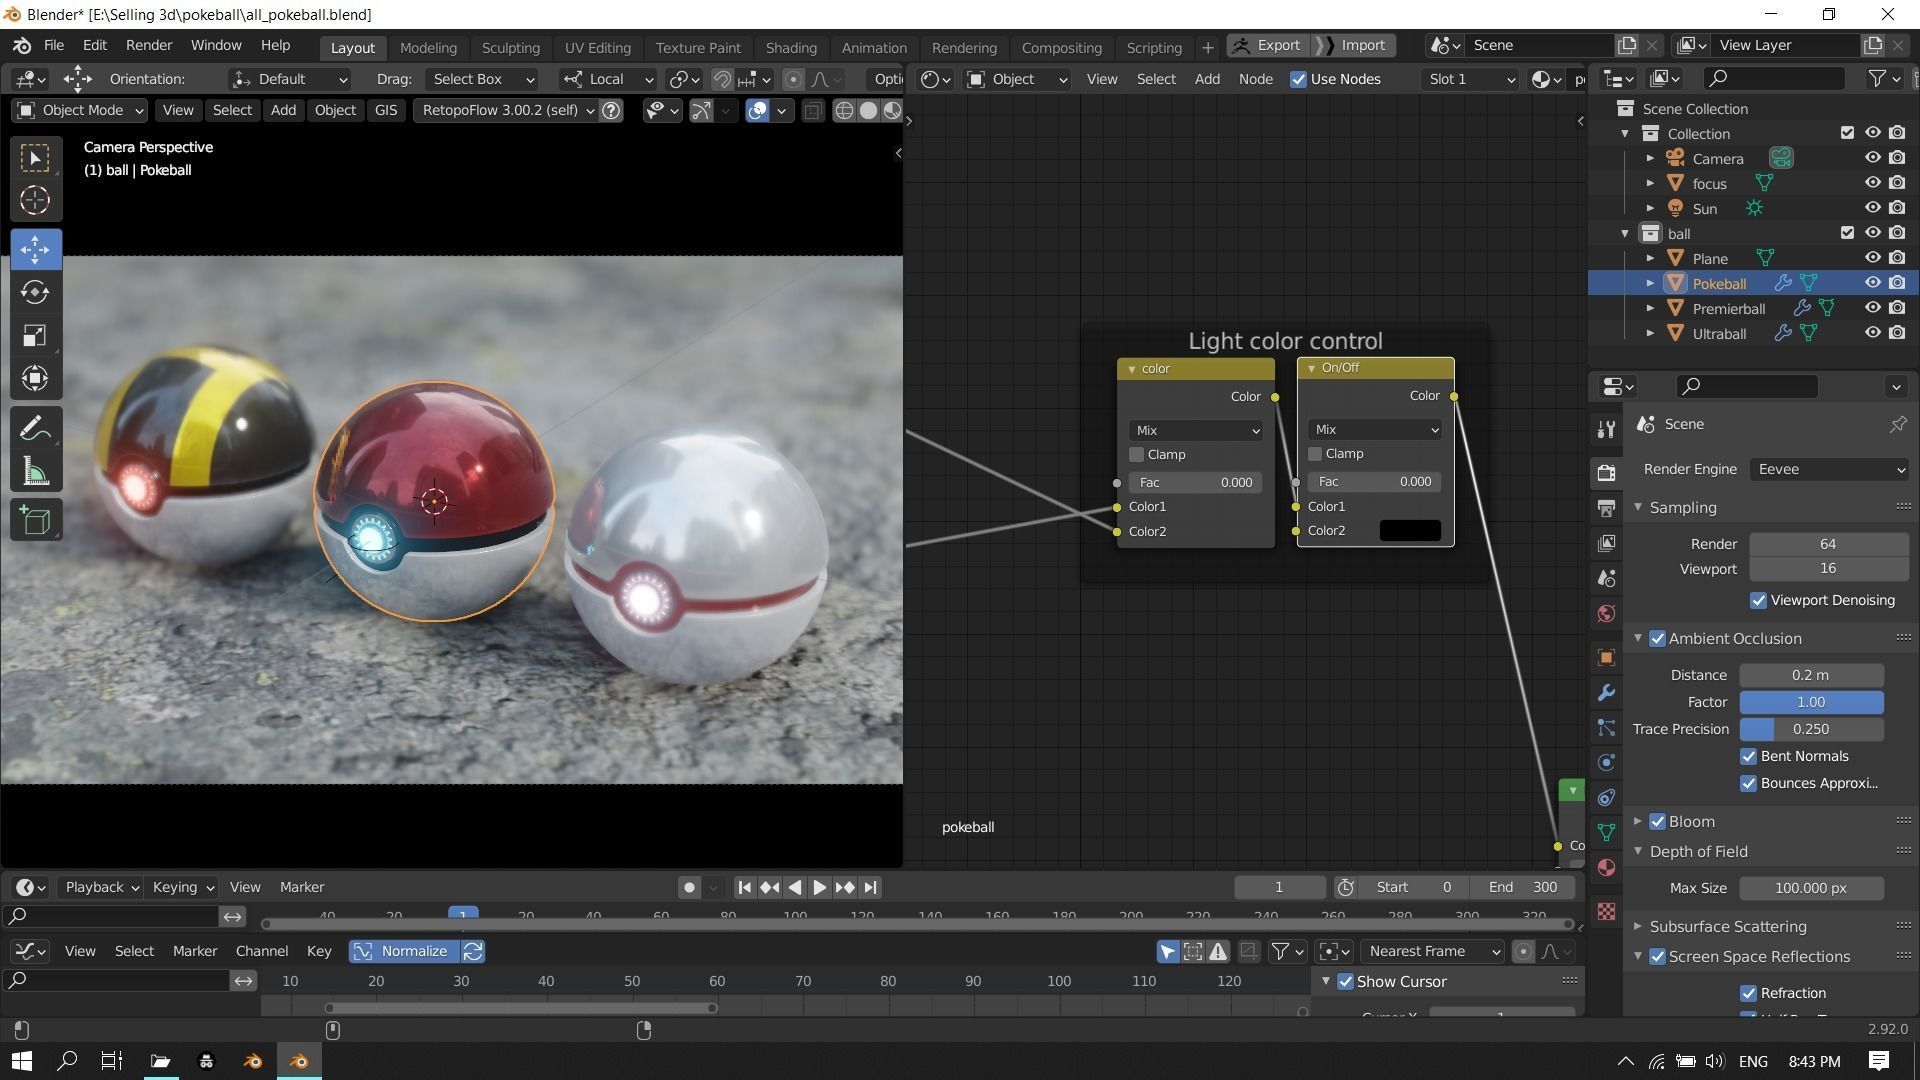The height and width of the screenshot is (1080, 1920).
Task: Toggle Bent Normals checkbox
Action: point(1748,756)
